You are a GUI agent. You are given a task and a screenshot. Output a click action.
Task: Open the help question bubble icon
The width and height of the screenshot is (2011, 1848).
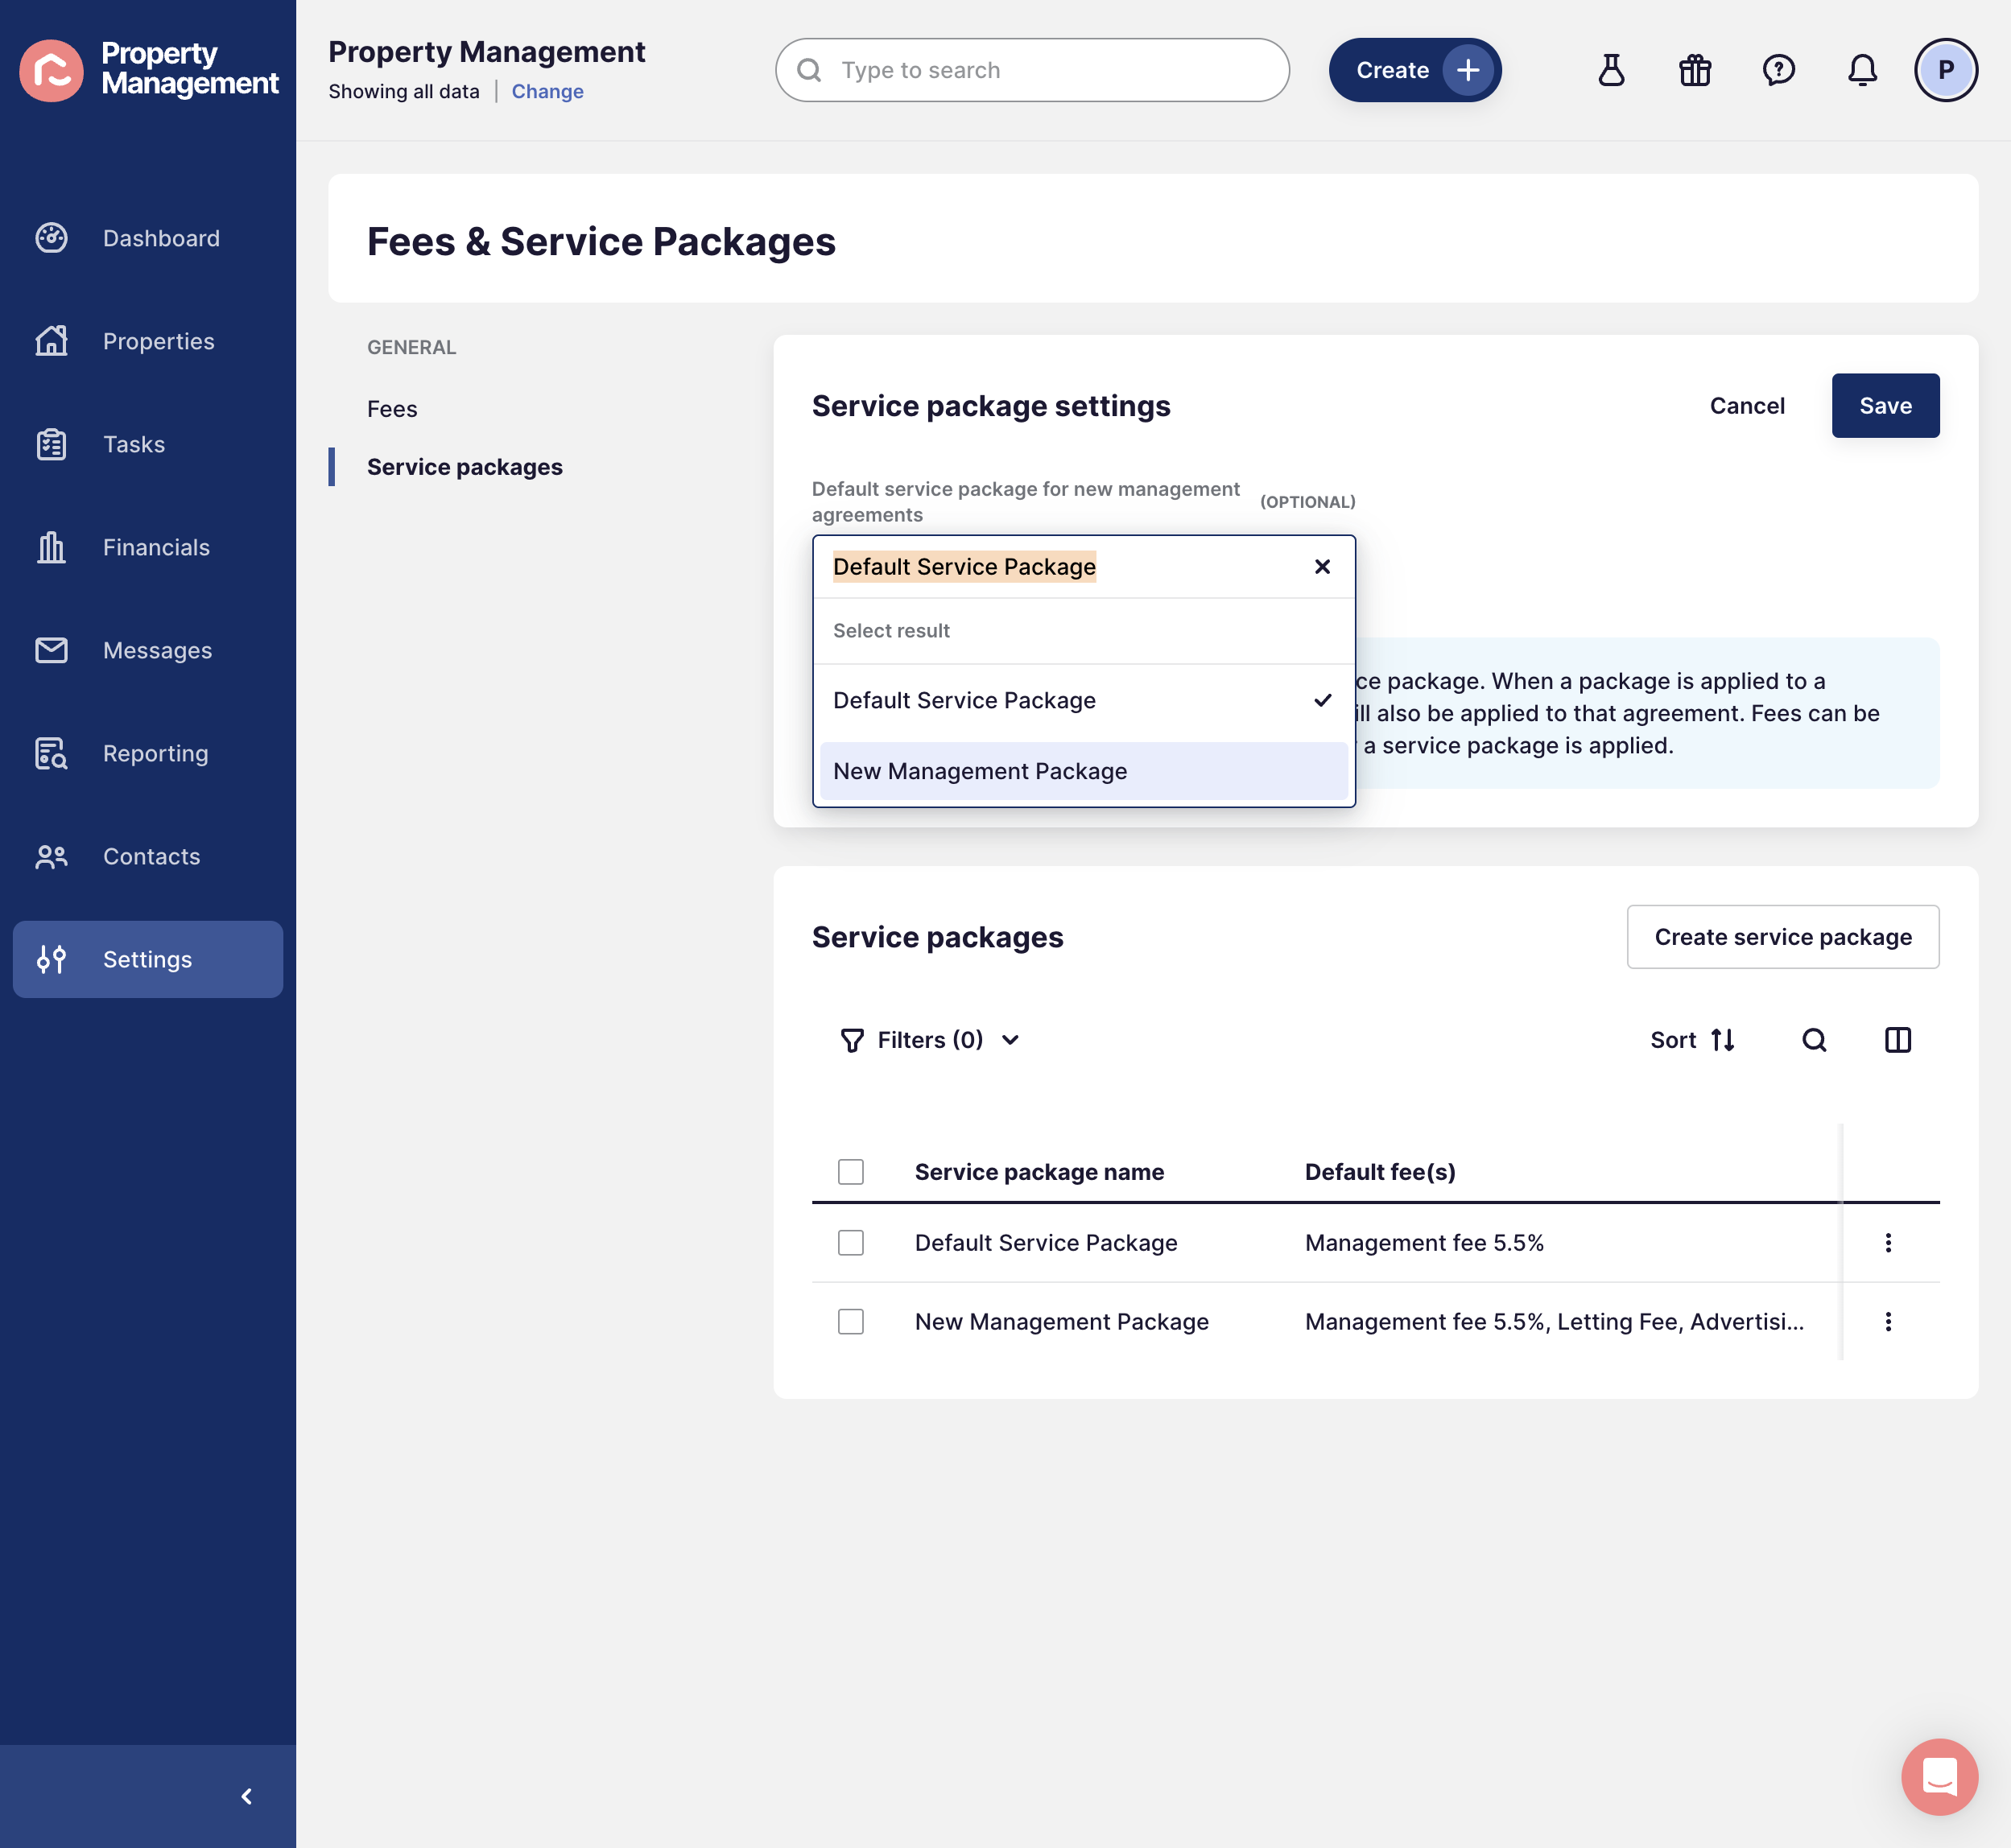pyautogui.click(x=1778, y=70)
